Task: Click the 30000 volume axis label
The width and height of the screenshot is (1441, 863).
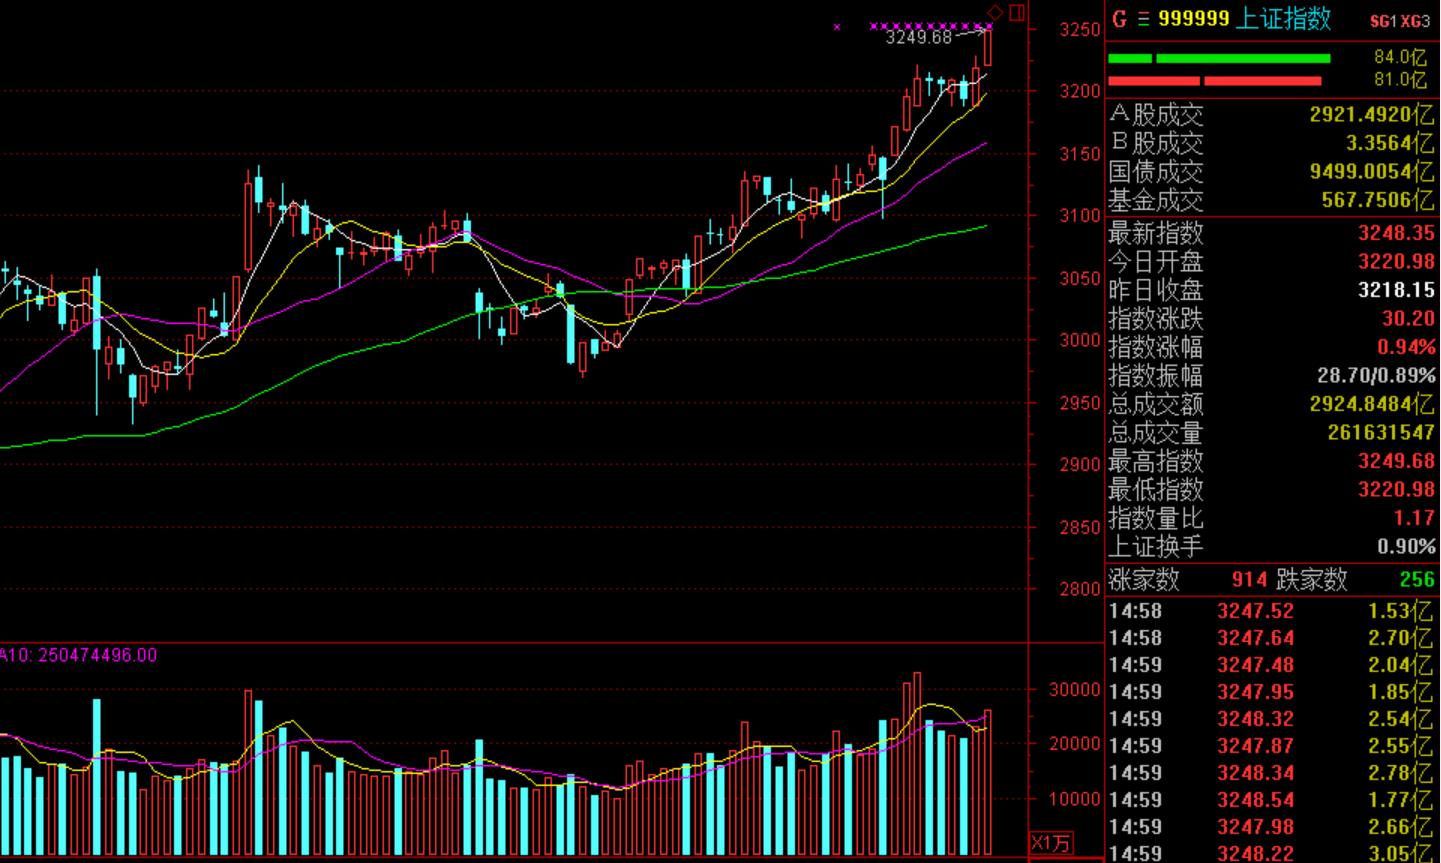Action: coord(1074,689)
